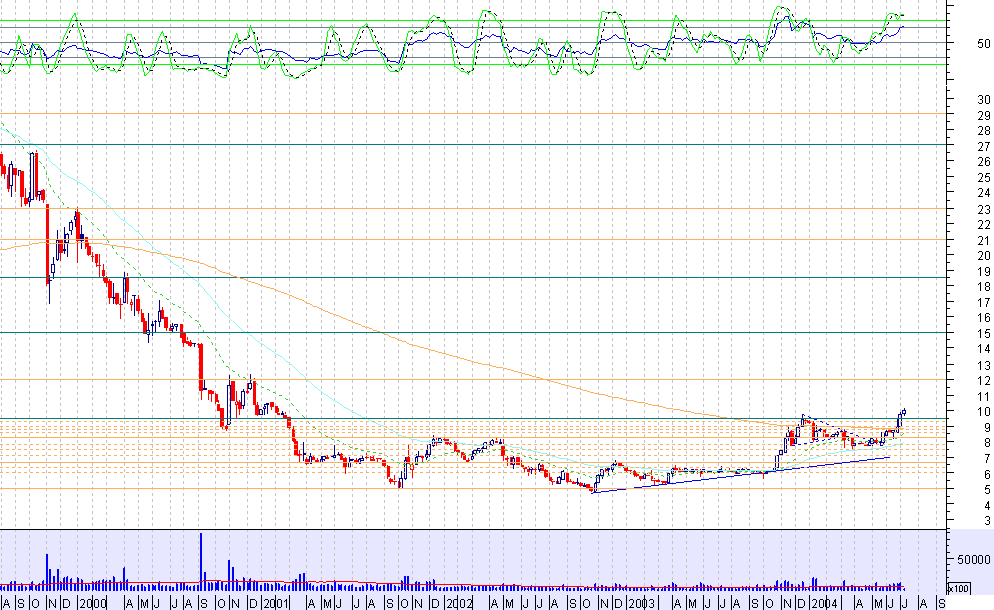Select price label 28 on price axis

click(984, 131)
